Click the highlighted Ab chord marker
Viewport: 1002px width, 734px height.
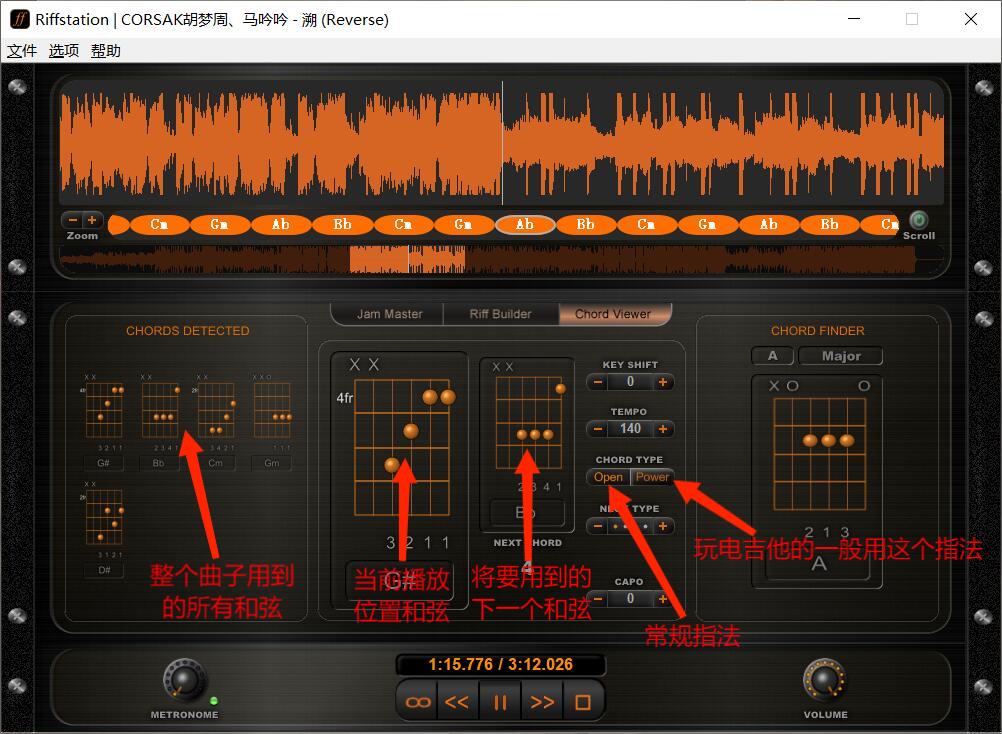(x=525, y=224)
